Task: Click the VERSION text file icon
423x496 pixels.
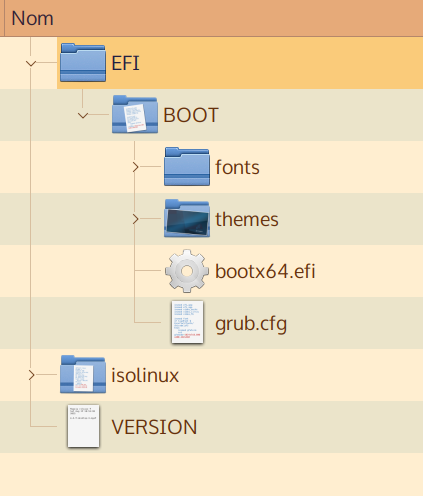Action: pos(83,426)
